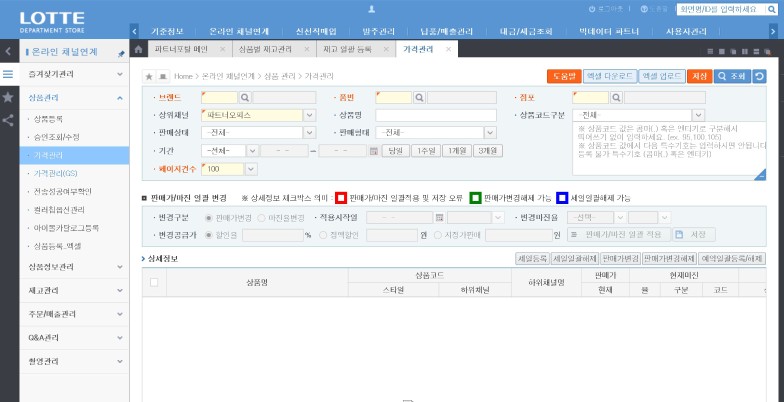Click the search icon next to 브랜드 field
This screenshot has height=402, width=784.
coord(245,98)
